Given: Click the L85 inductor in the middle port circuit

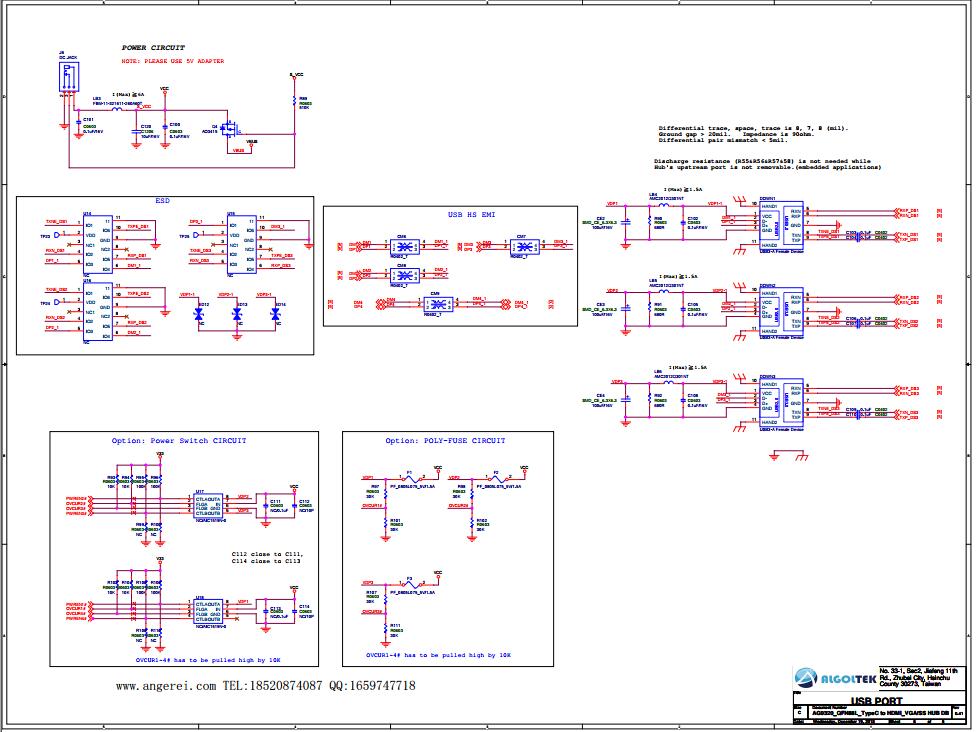Looking at the screenshot, I should (x=664, y=291).
